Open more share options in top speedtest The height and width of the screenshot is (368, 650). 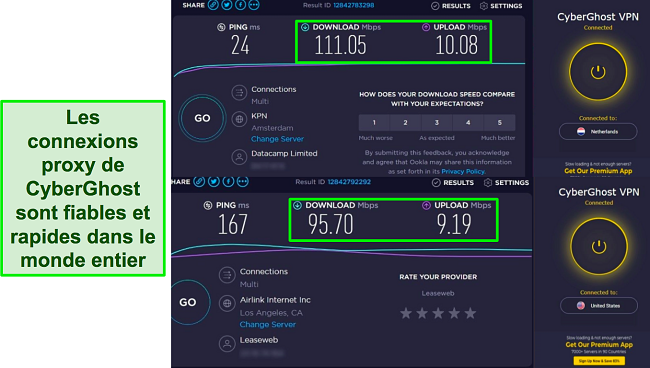click(x=254, y=5)
